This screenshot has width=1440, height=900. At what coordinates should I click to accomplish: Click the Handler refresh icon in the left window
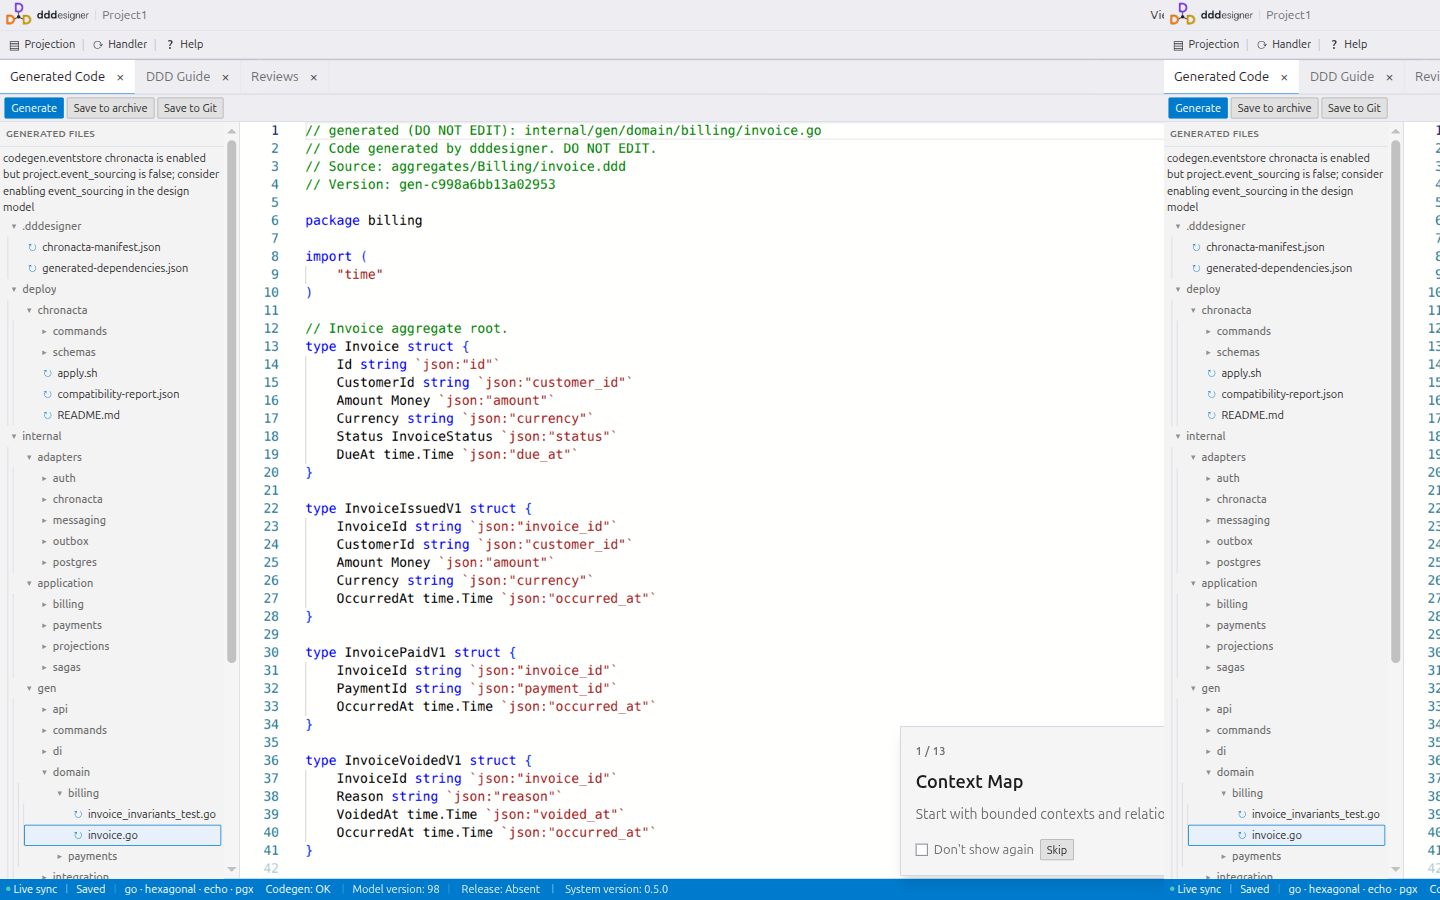(98, 45)
